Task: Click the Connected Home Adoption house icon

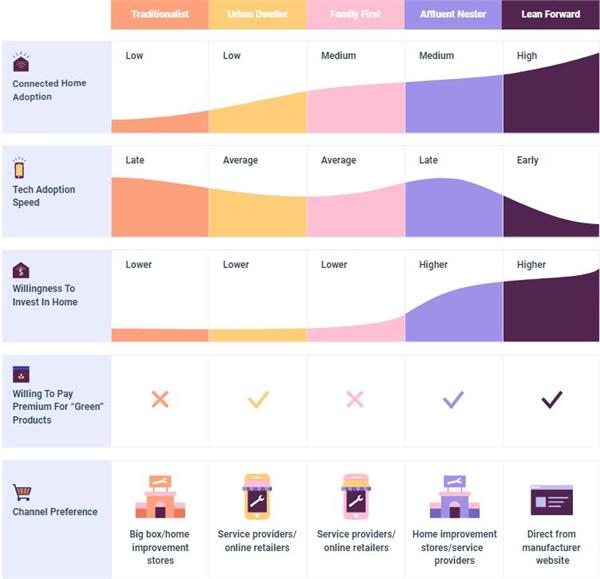Action: tap(21, 62)
